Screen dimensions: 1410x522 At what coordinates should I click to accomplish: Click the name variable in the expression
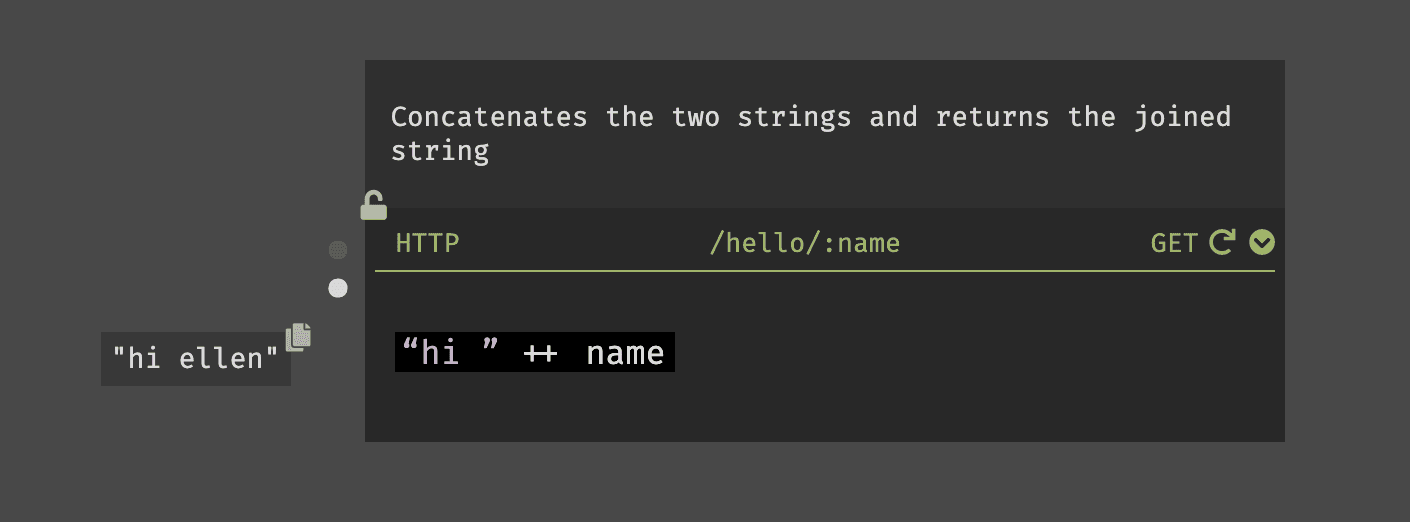625,353
